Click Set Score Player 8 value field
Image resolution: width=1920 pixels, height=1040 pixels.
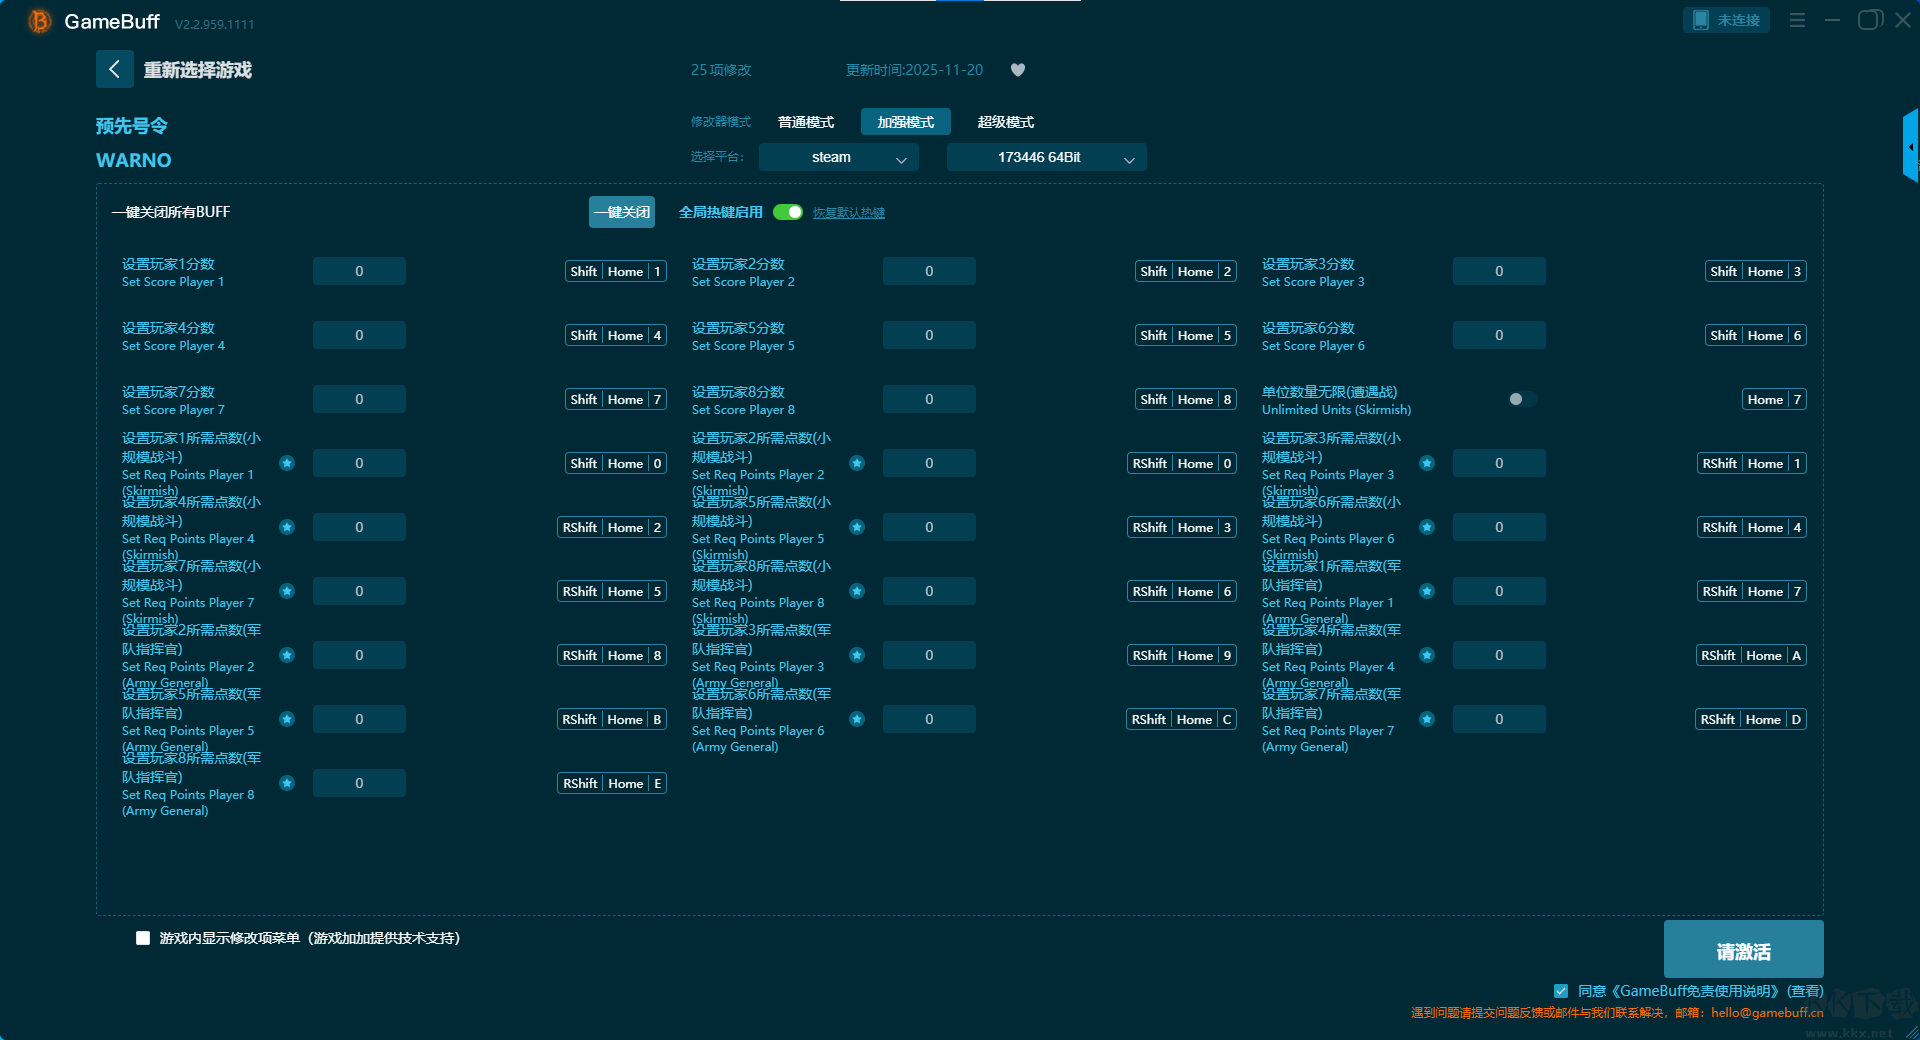(x=929, y=399)
